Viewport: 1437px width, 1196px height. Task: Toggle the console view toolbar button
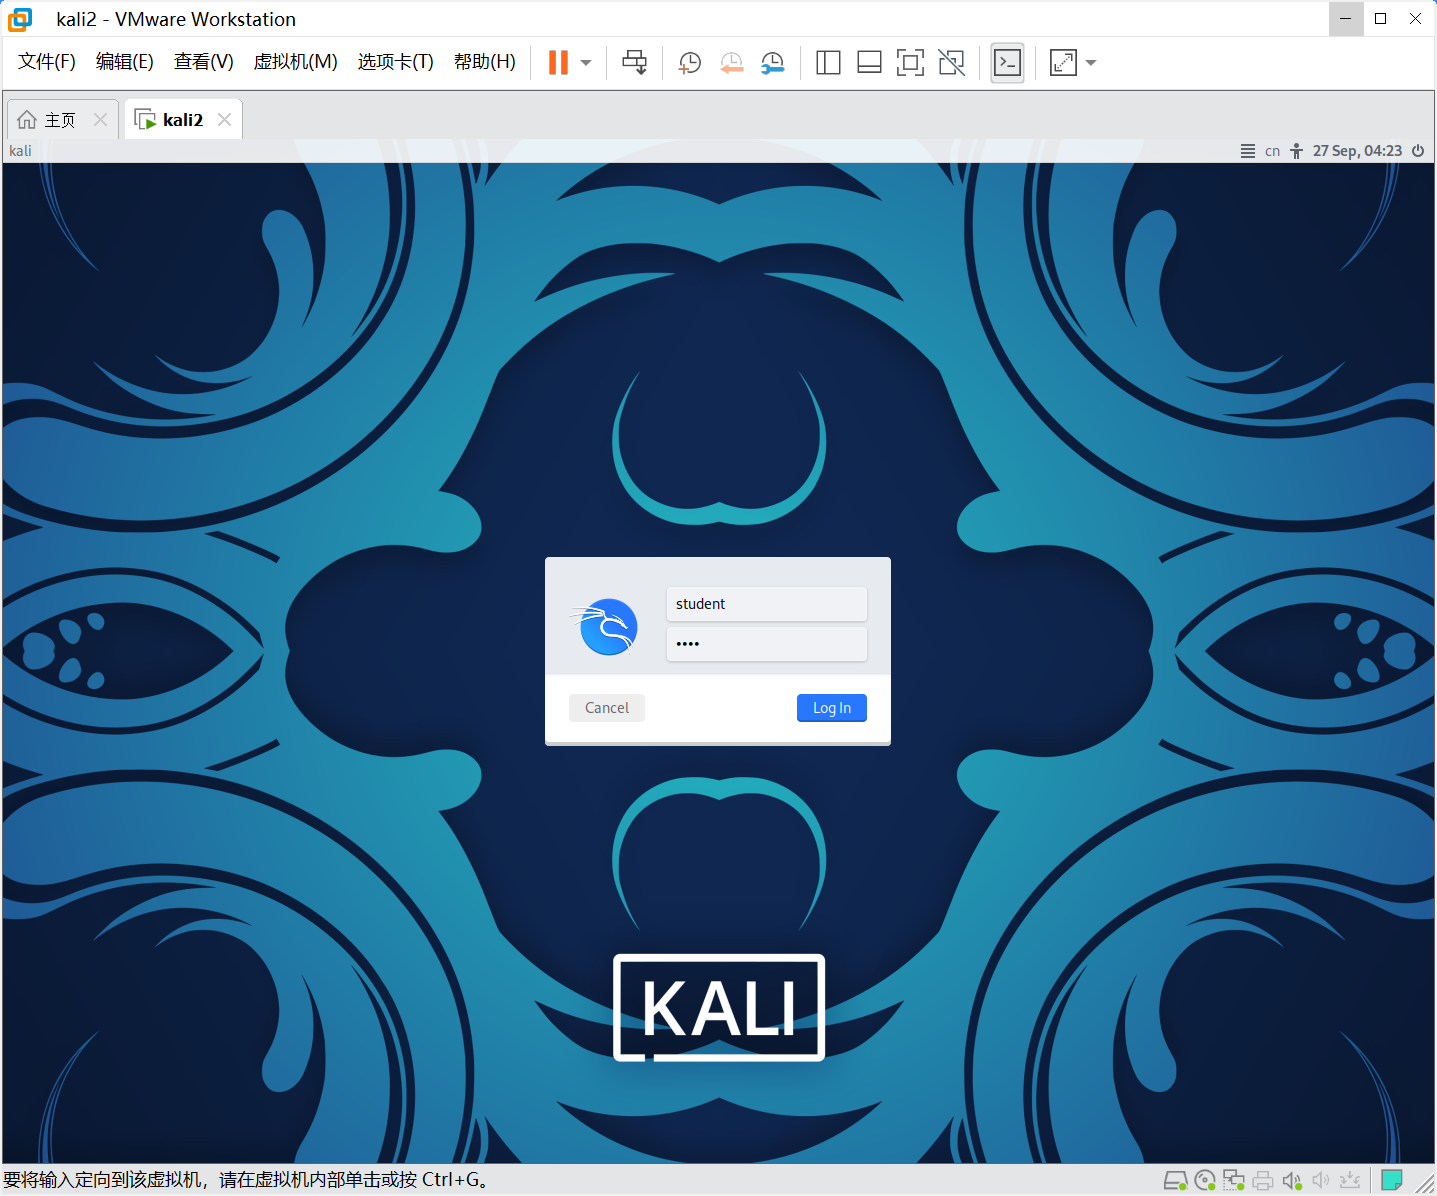point(1007,63)
